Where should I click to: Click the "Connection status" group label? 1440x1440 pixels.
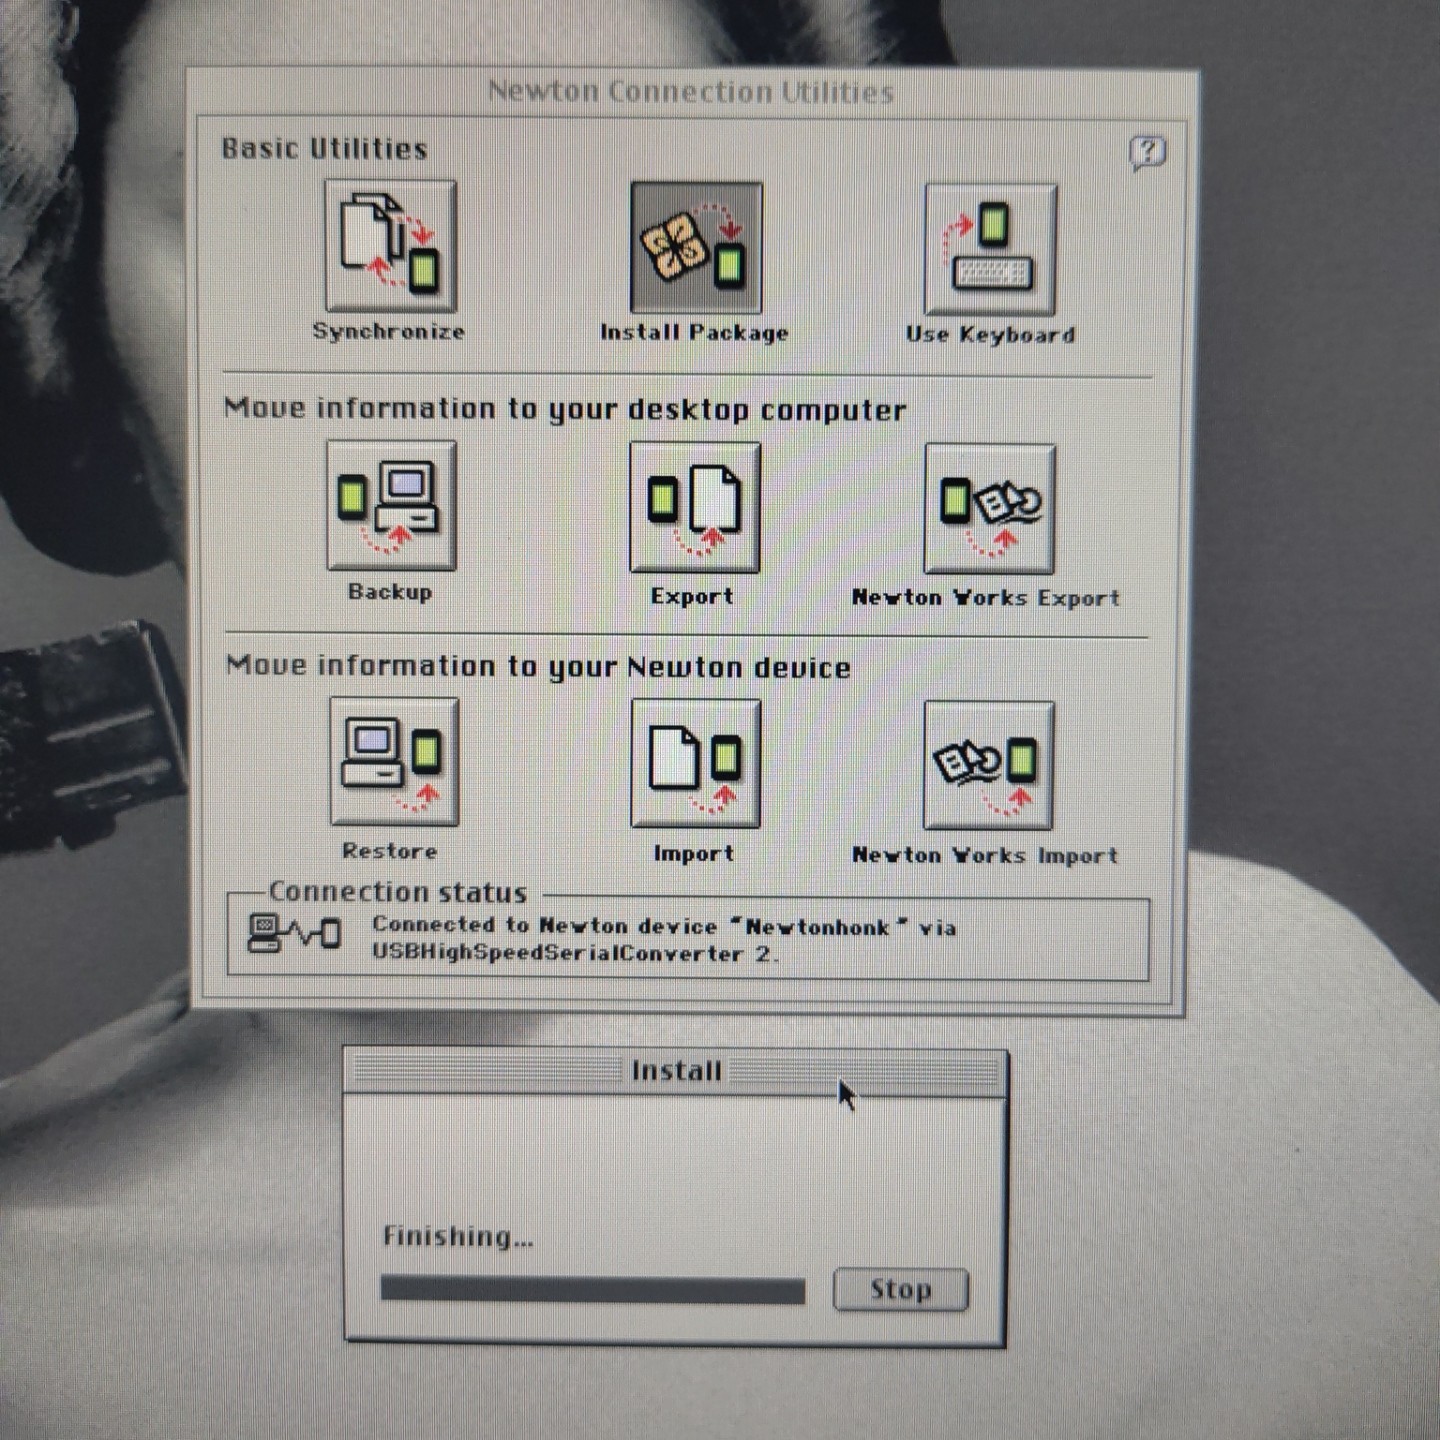[x=398, y=892]
